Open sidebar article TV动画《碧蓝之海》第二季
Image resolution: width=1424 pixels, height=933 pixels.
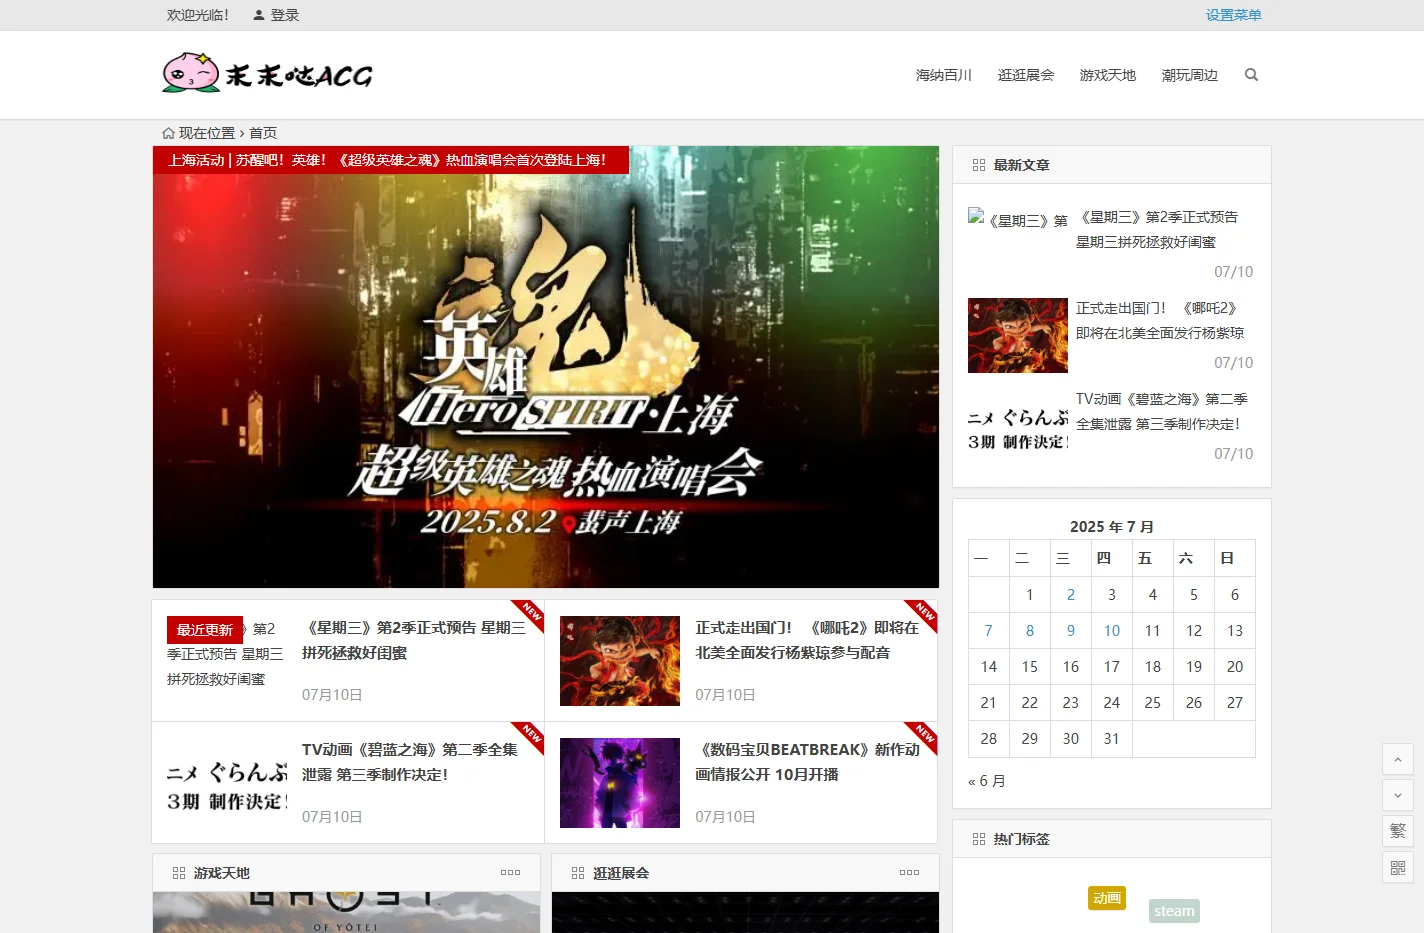[x=1162, y=411]
